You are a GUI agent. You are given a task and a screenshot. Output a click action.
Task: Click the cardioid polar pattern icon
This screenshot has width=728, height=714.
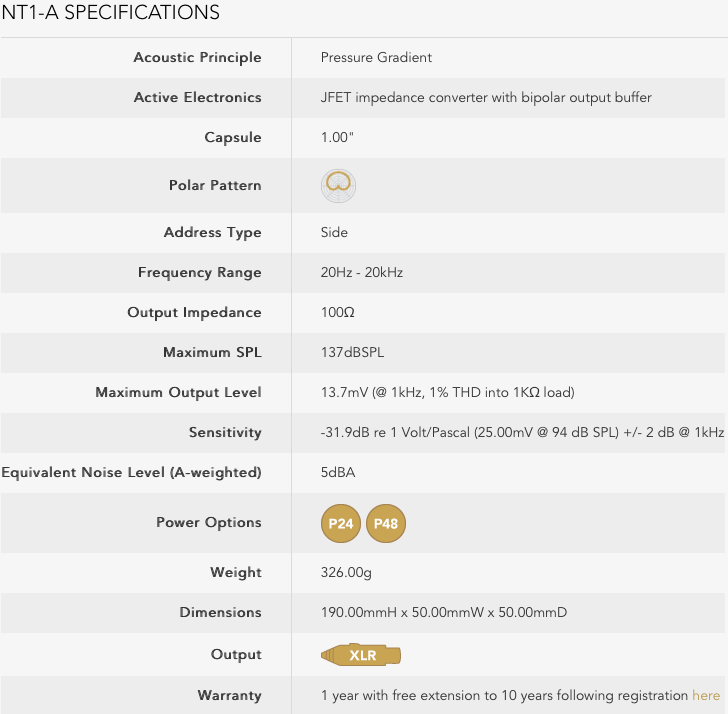coord(338,185)
